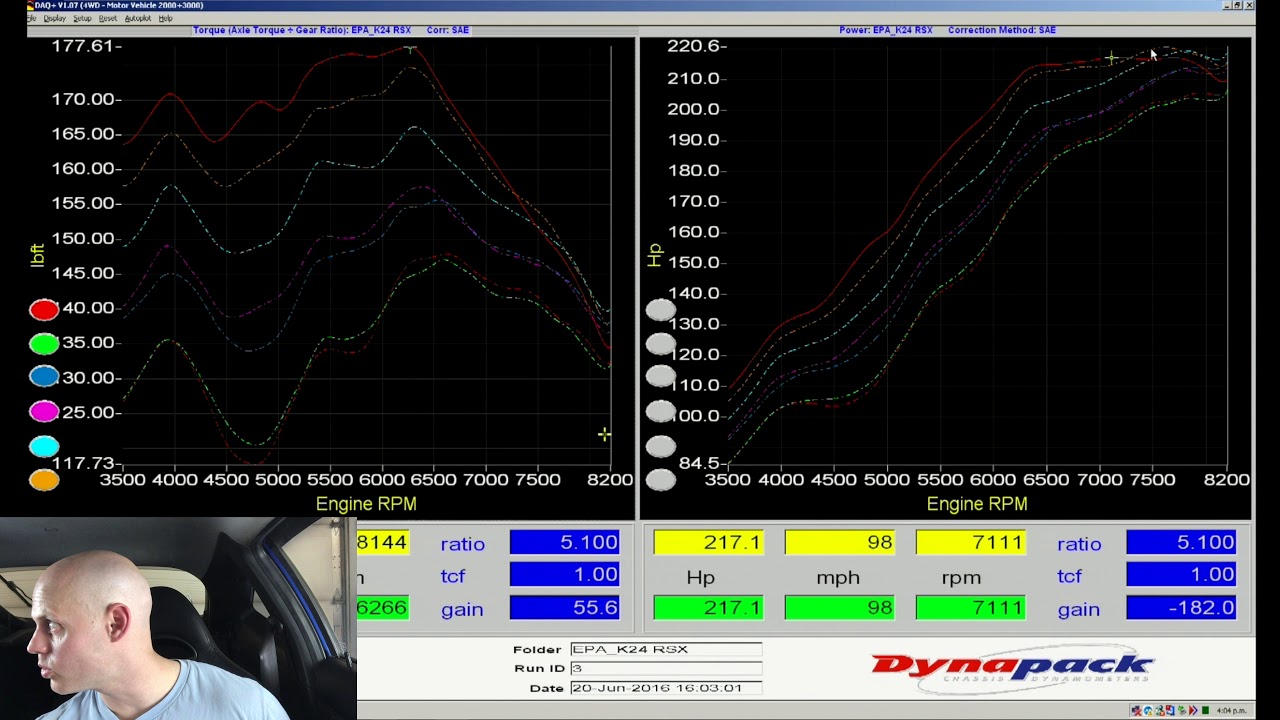Open the Setup menu
The height and width of the screenshot is (720, 1280).
pyautogui.click(x=82, y=18)
